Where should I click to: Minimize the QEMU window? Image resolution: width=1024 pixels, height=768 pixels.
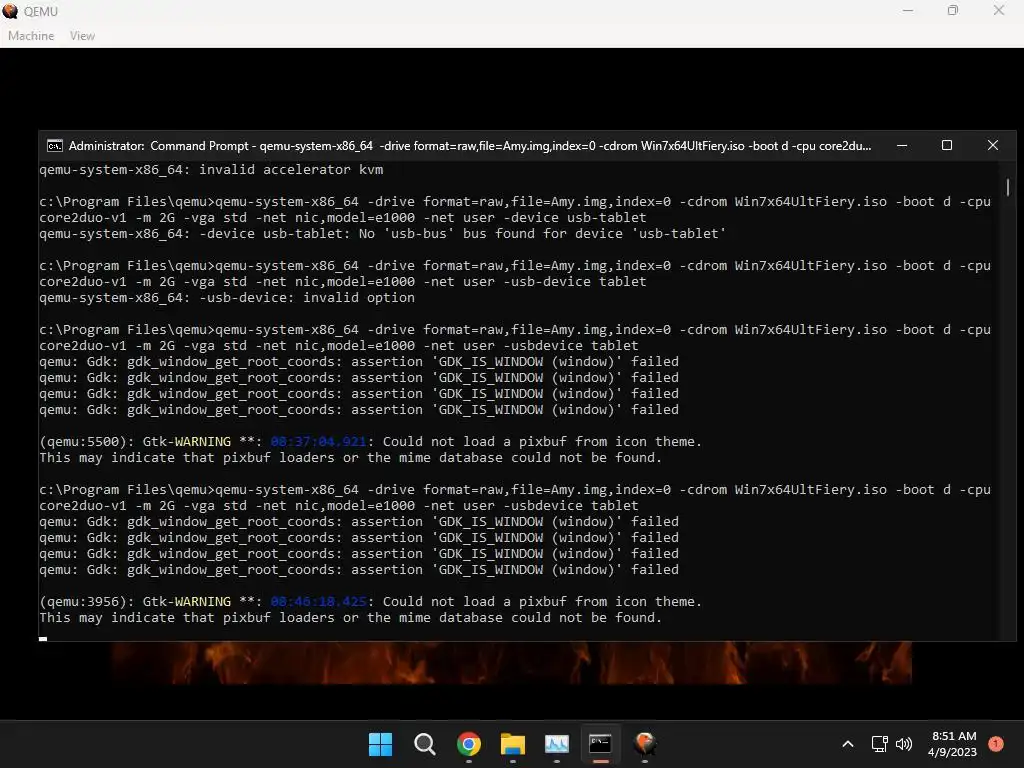pos(907,10)
